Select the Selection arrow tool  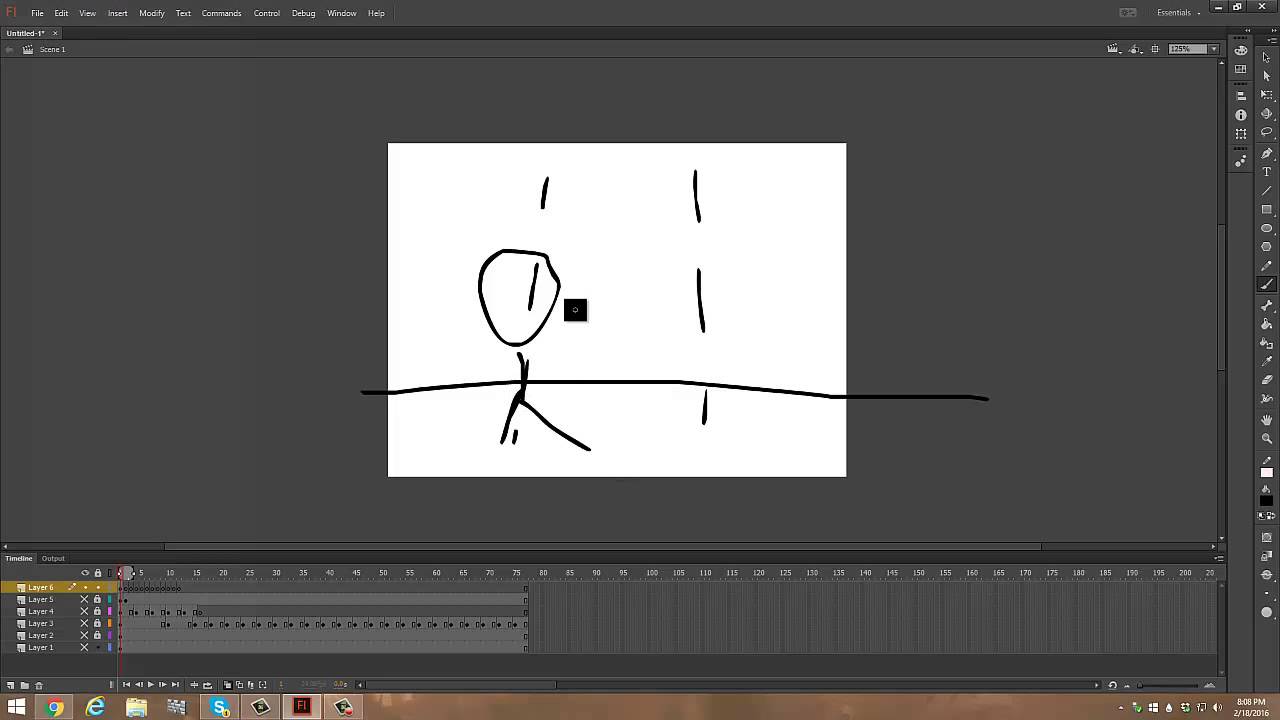[1266, 57]
